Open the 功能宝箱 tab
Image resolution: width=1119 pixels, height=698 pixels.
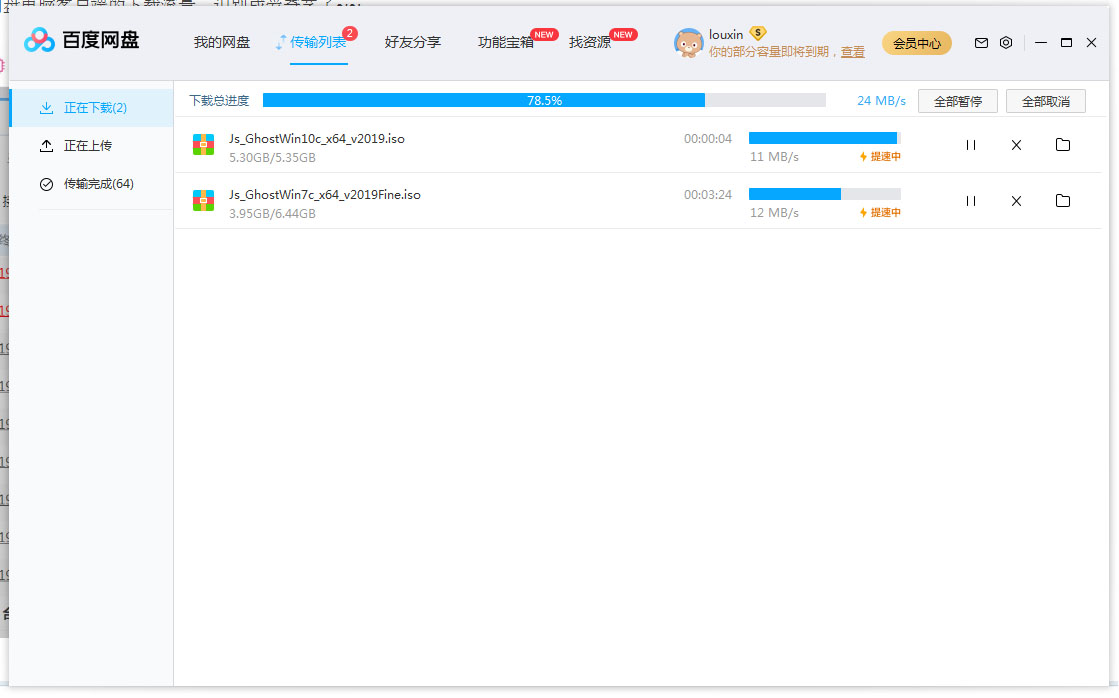pos(505,42)
